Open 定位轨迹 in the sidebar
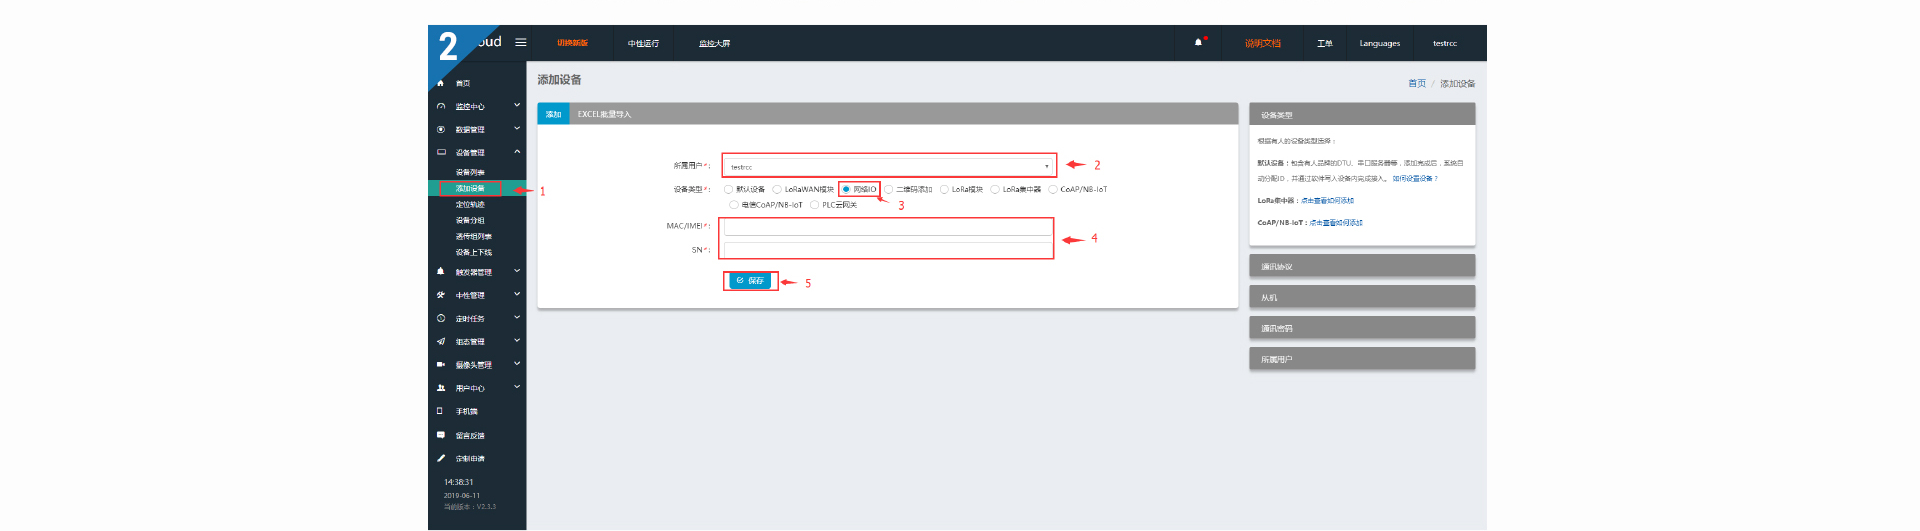The width and height of the screenshot is (1920, 531). coord(470,204)
